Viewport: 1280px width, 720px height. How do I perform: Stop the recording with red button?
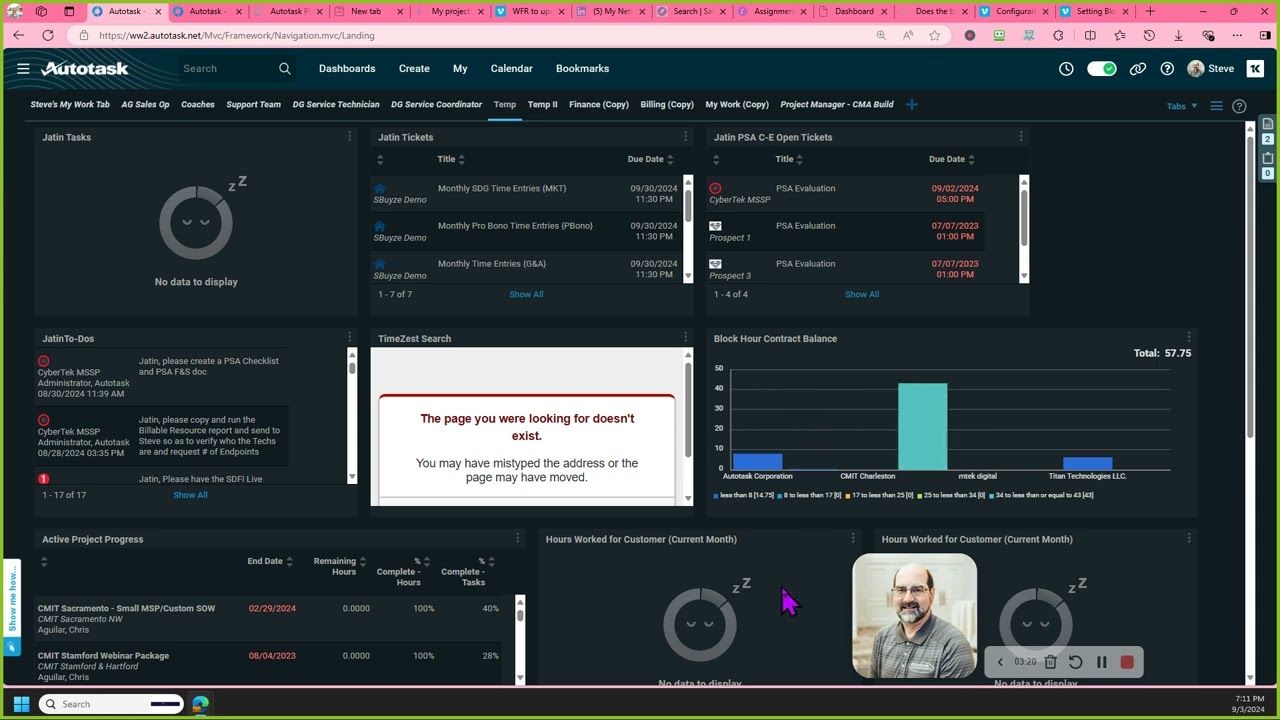point(1127,662)
